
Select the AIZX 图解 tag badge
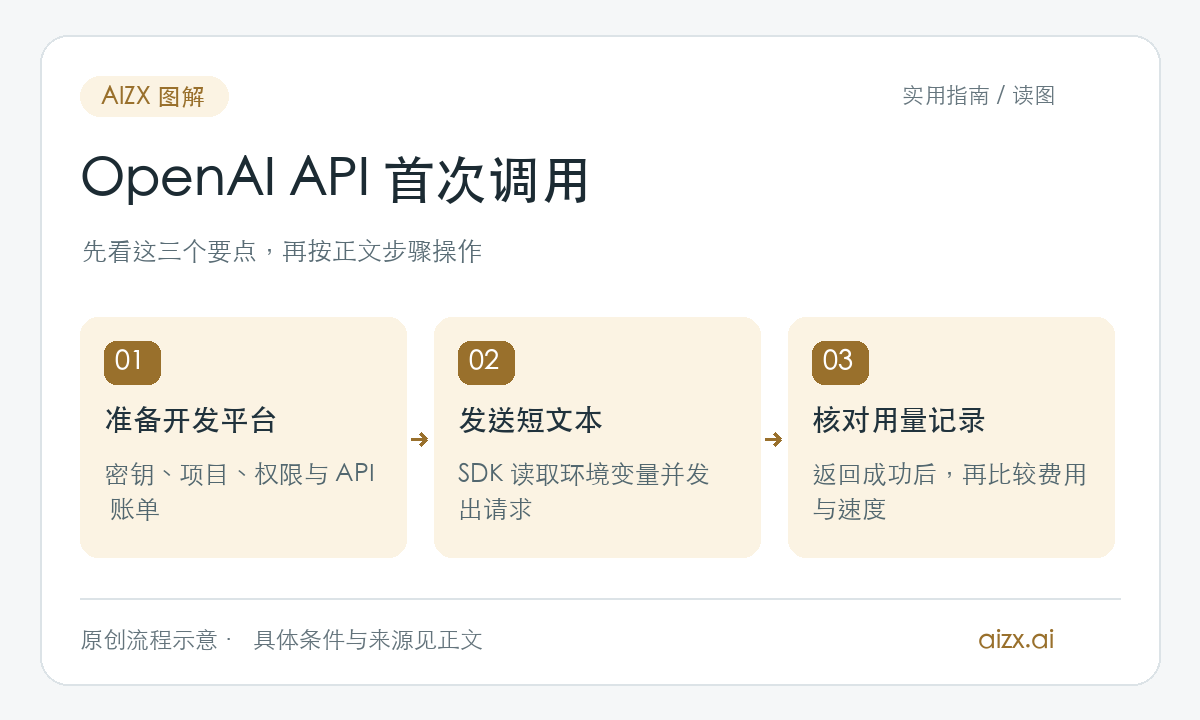coord(154,96)
